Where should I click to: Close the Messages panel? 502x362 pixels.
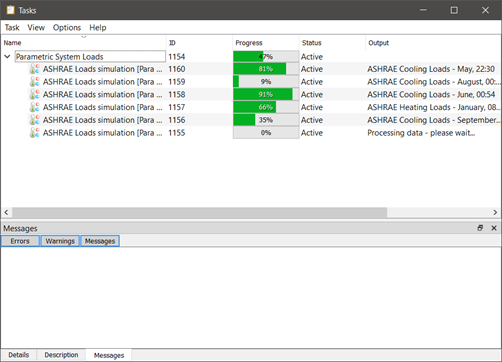pyautogui.click(x=494, y=228)
